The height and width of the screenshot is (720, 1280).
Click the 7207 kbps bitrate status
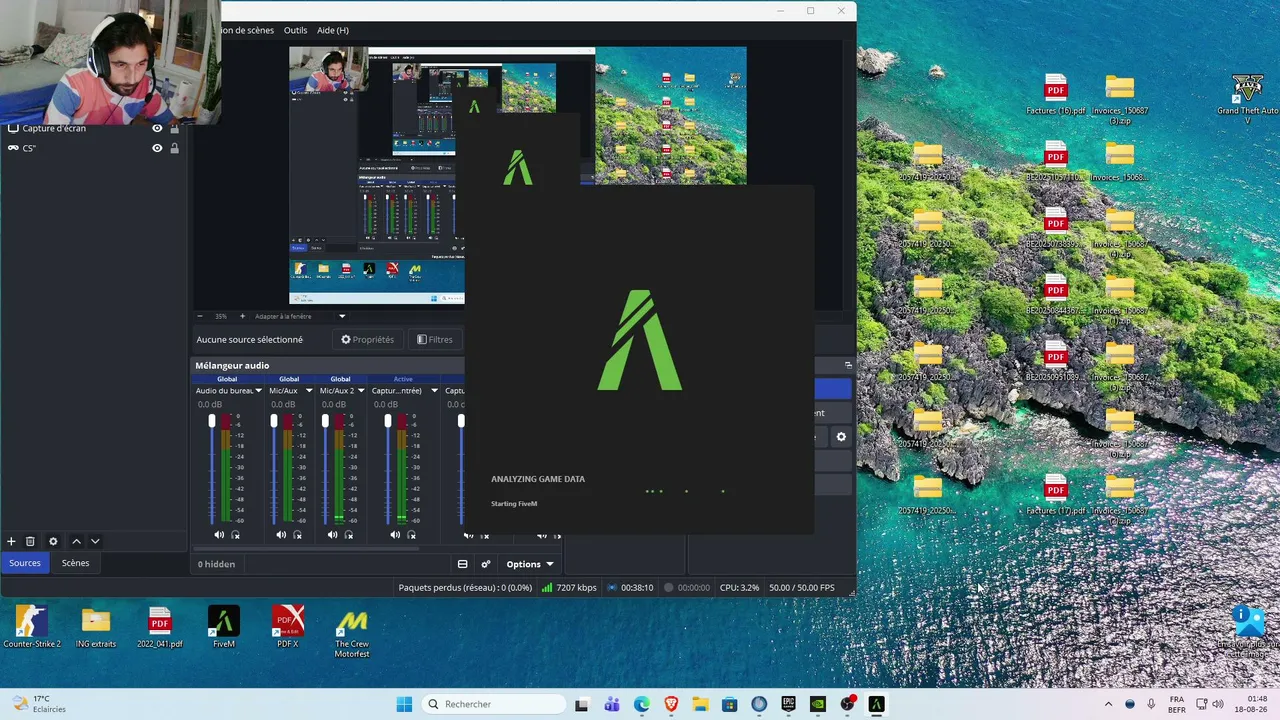coord(569,587)
